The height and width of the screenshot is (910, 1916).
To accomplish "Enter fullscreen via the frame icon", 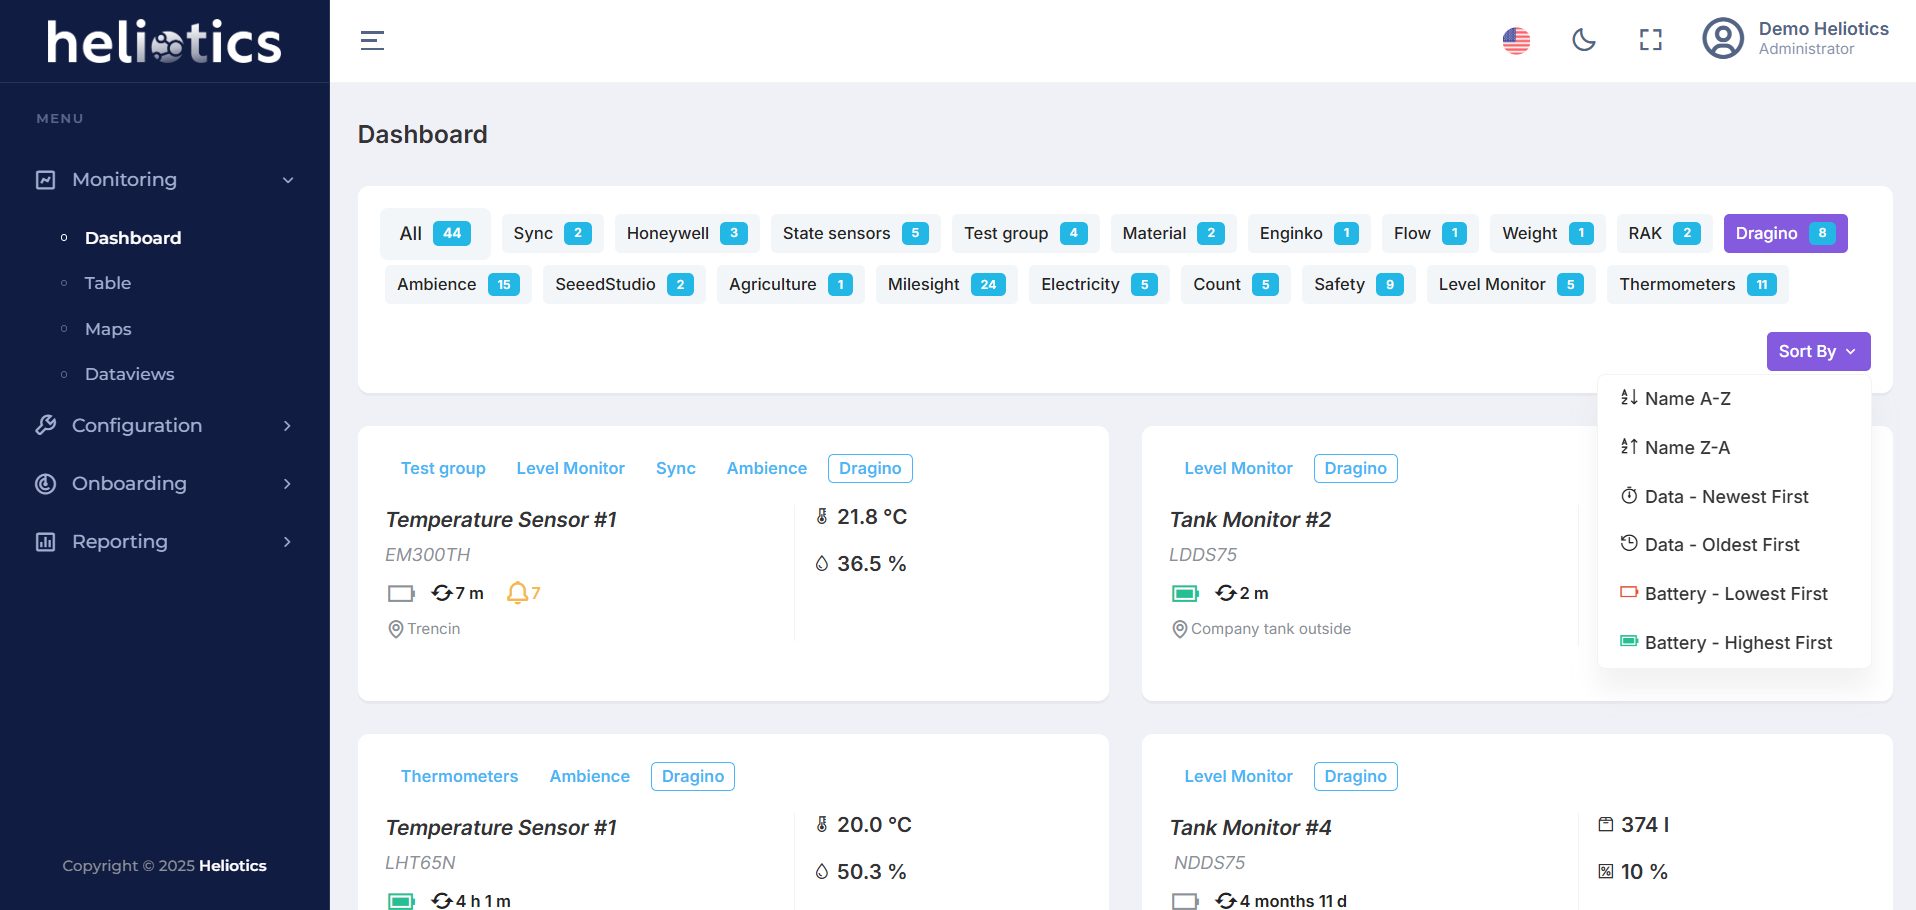I will (1651, 40).
